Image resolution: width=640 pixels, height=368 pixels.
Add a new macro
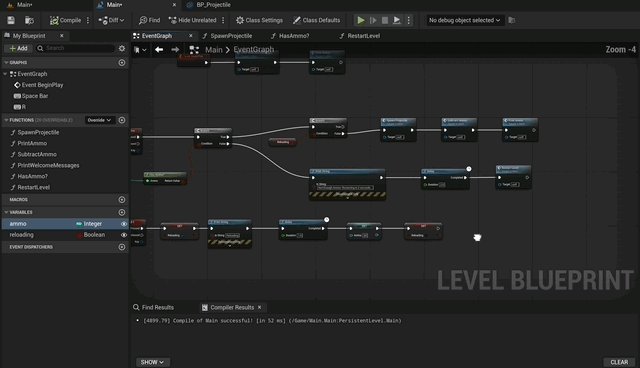(122, 200)
